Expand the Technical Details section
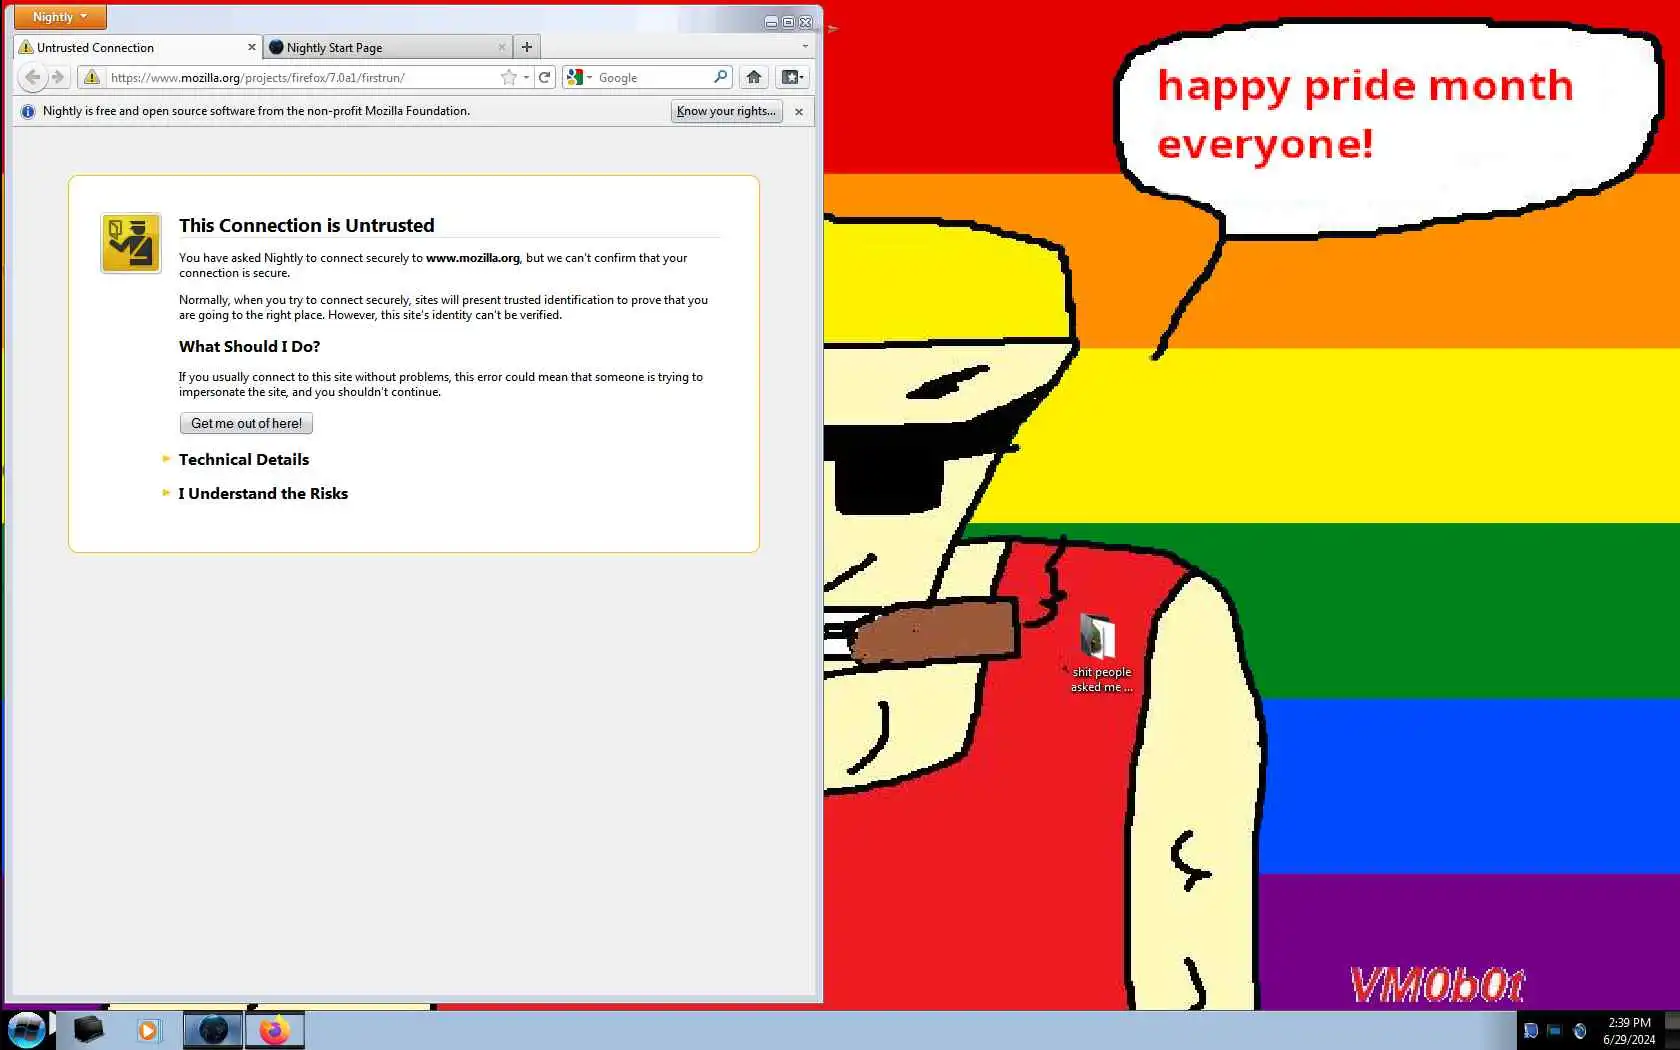The height and width of the screenshot is (1050, 1680). [x=243, y=459]
